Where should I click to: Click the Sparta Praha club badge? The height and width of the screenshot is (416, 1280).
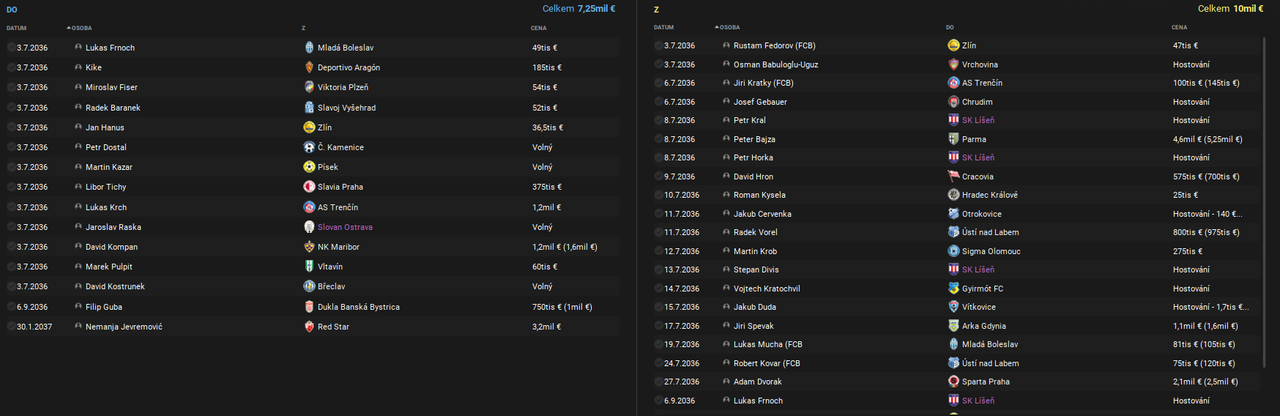click(953, 382)
